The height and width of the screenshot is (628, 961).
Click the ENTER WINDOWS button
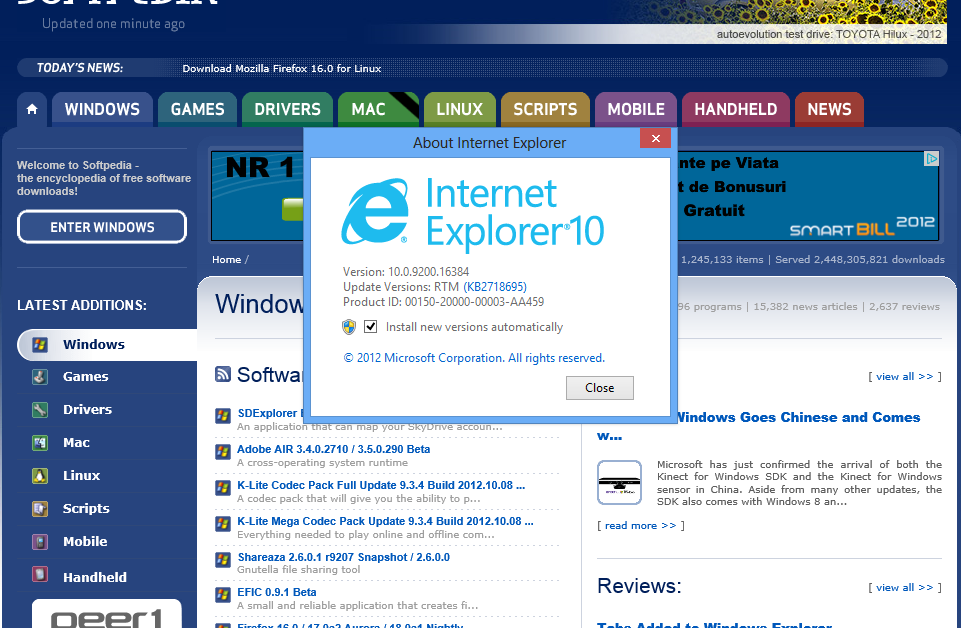pos(101,226)
